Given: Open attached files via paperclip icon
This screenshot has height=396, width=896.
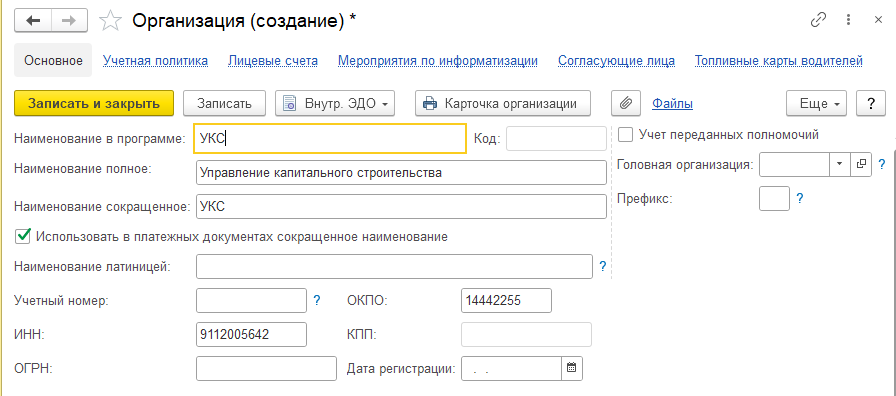Looking at the screenshot, I should pos(626,103).
